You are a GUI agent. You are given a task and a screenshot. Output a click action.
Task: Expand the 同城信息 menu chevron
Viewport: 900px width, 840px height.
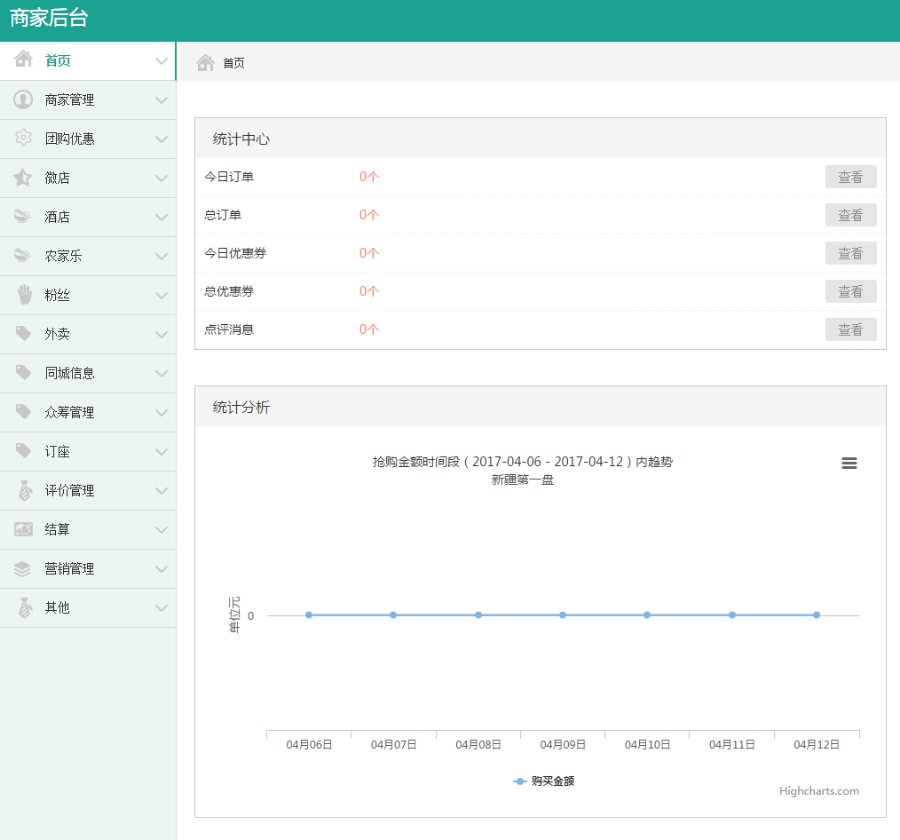tap(163, 373)
